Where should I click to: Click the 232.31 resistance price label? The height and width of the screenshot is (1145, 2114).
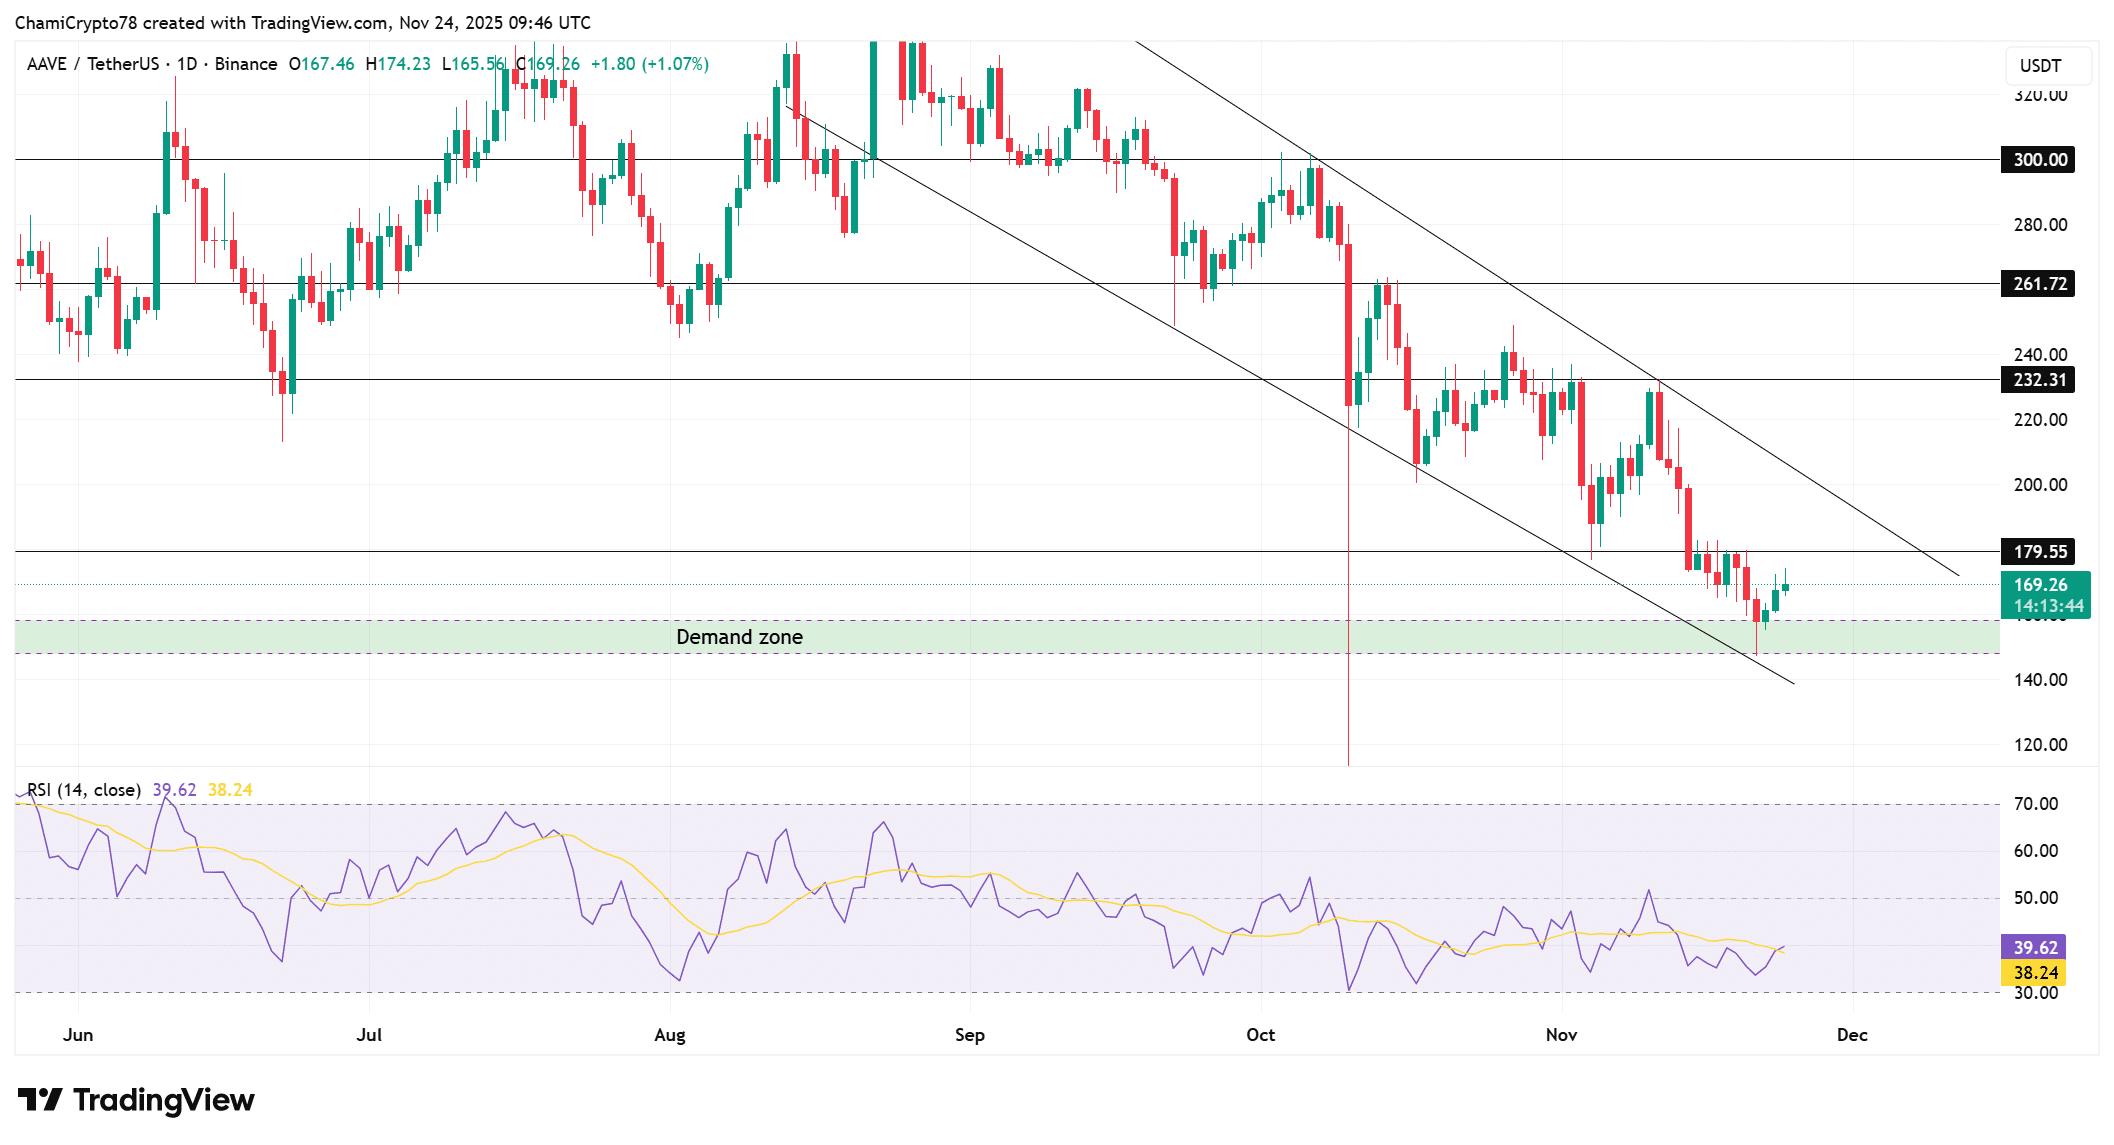coord(2037,380)
